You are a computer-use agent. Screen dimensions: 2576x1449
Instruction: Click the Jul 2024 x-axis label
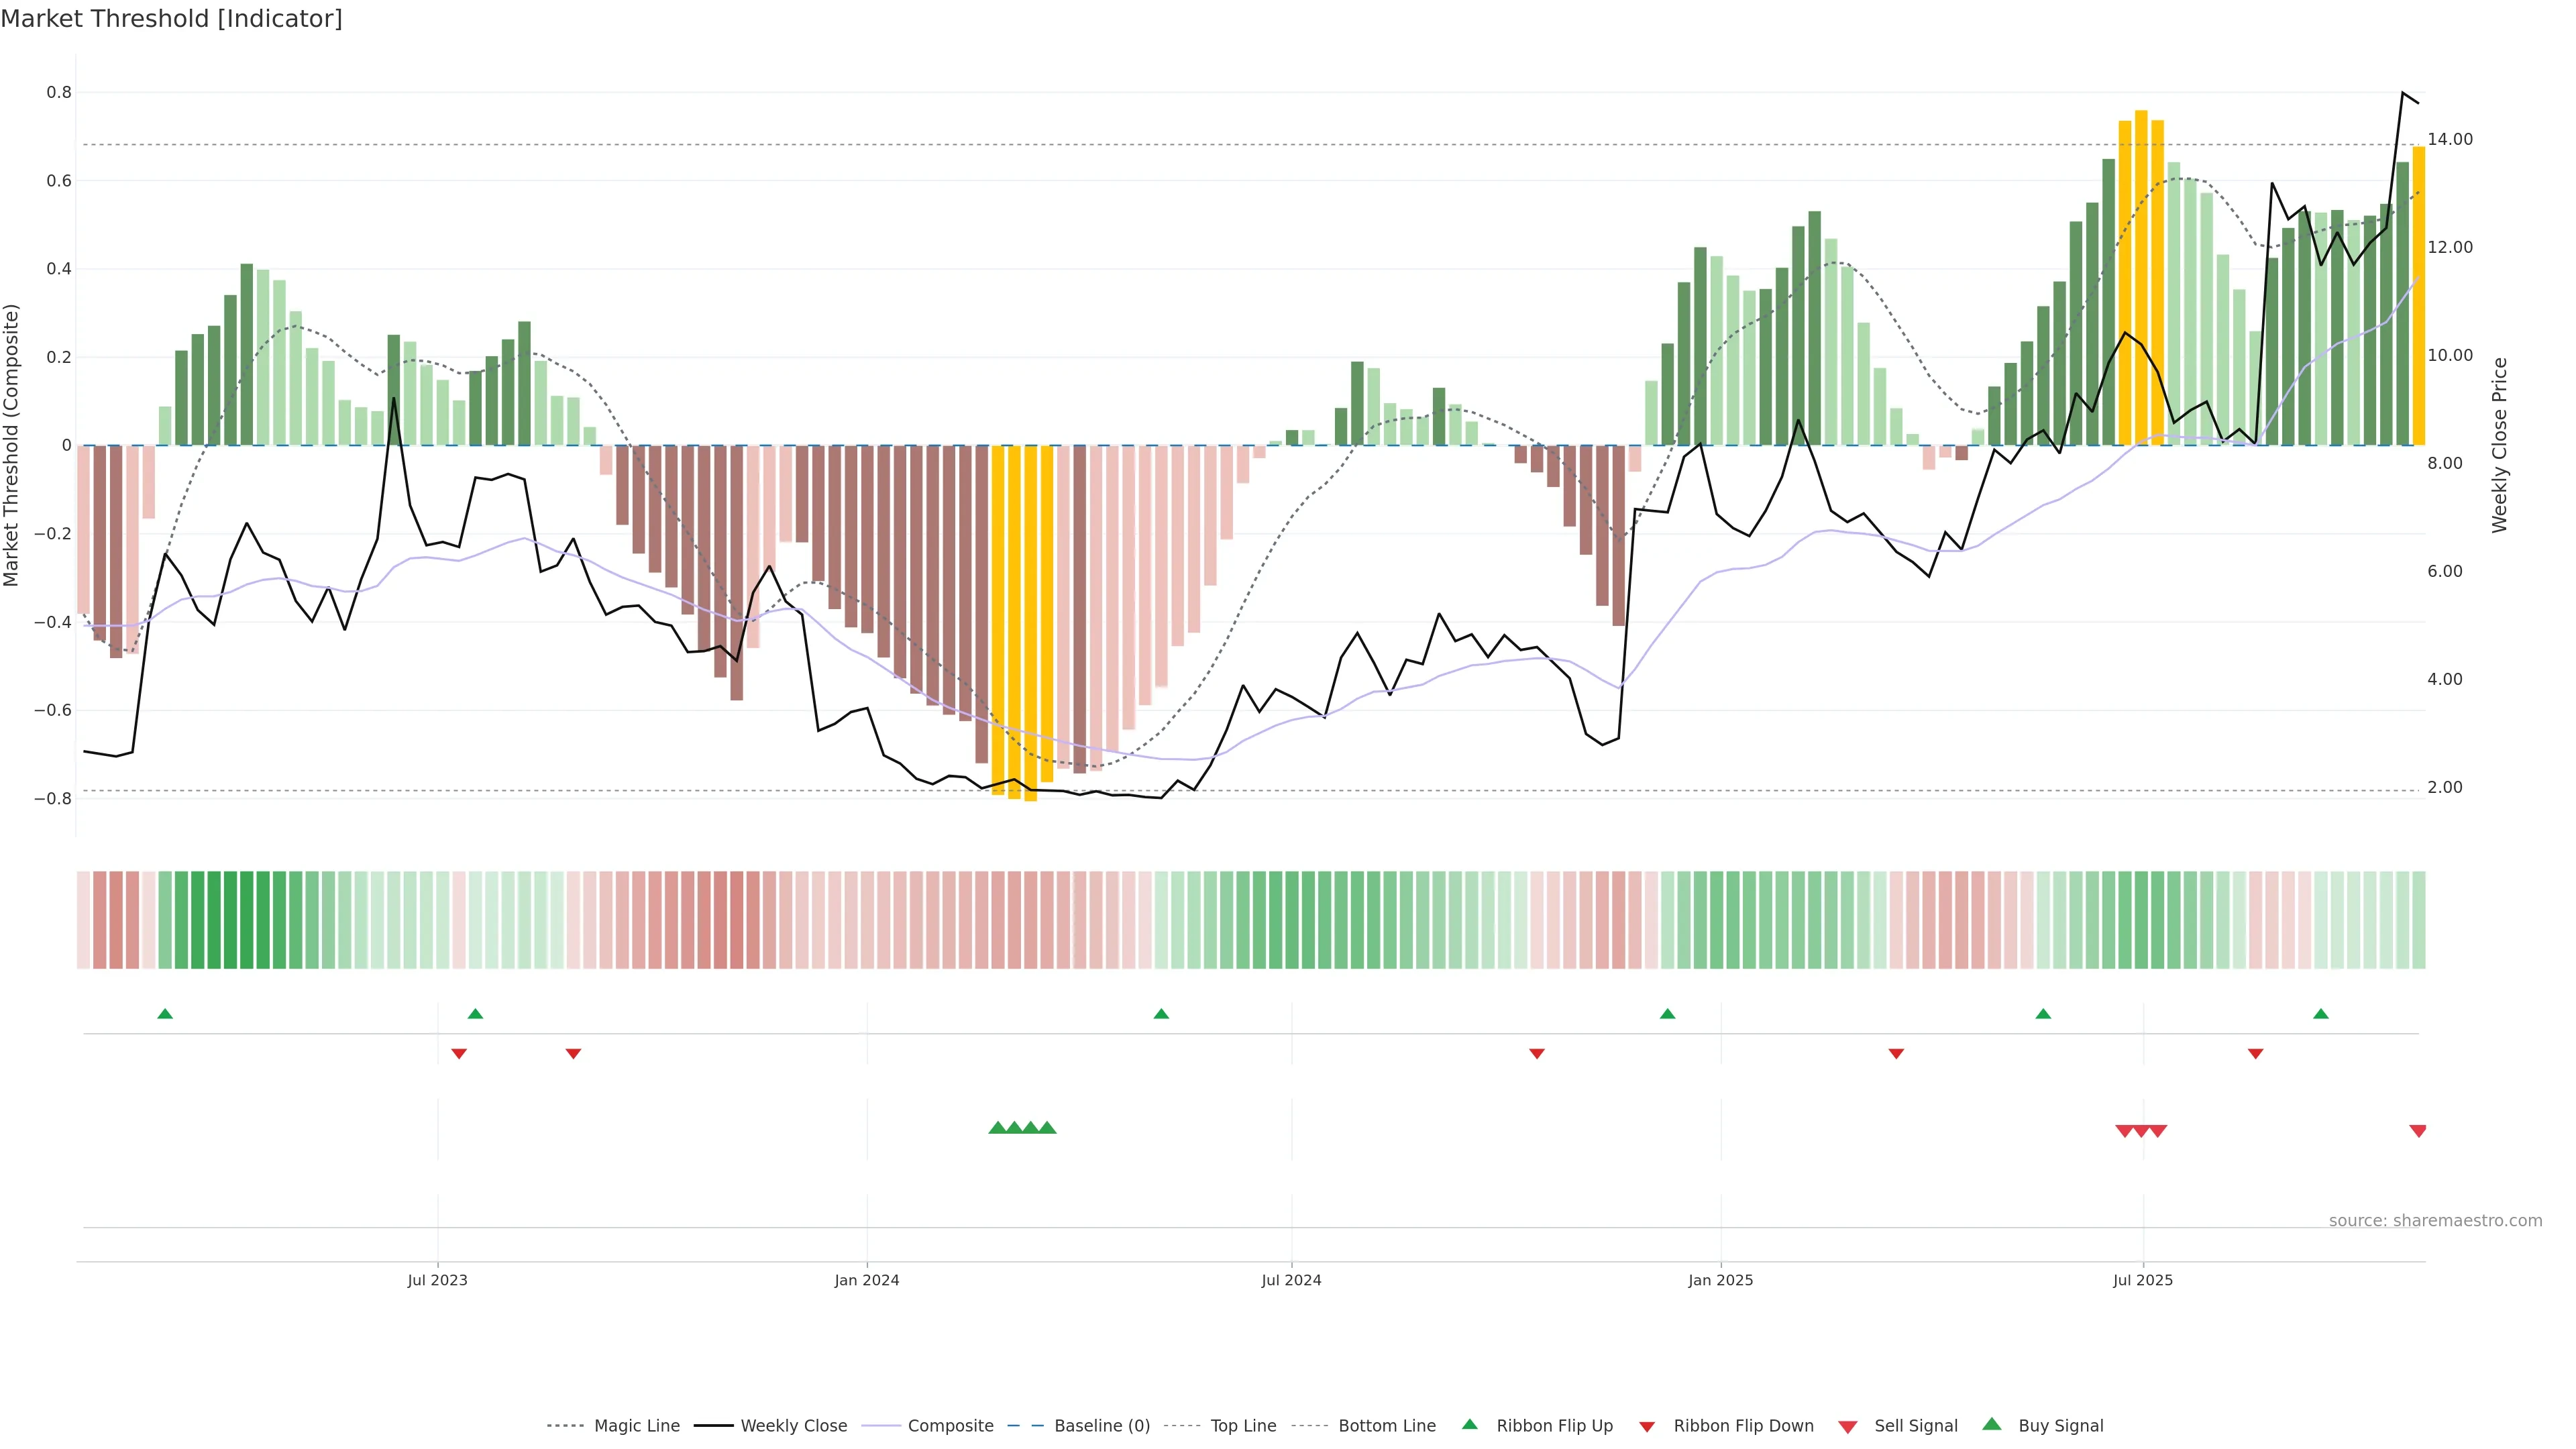click(x=1291, y=1280)
